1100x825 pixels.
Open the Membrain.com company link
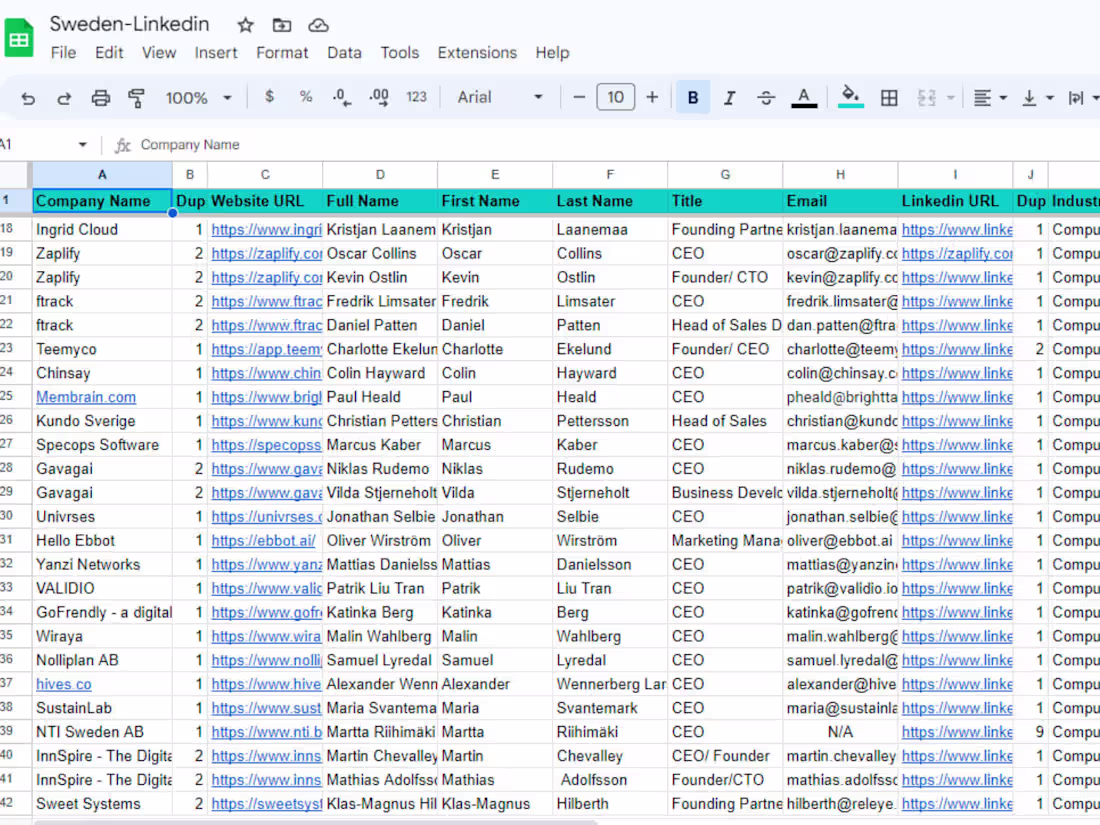pyautogui.click(x=86, y=397)
